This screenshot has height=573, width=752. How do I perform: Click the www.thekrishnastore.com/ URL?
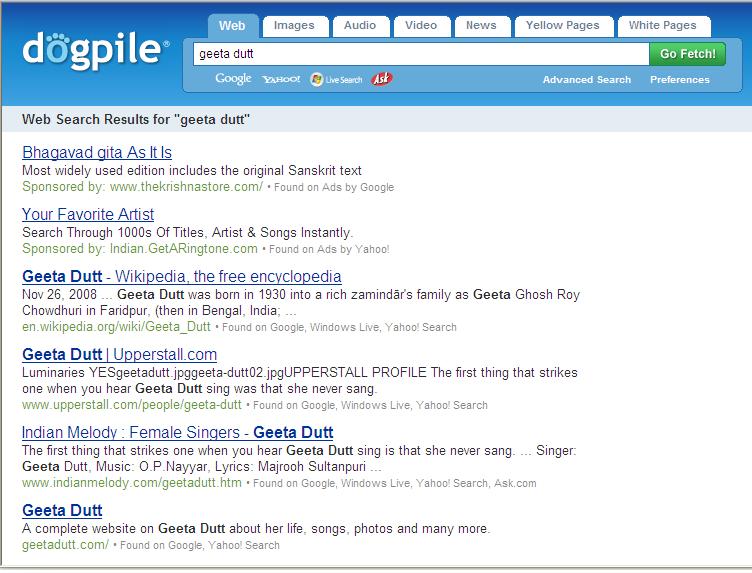(187, 187)
